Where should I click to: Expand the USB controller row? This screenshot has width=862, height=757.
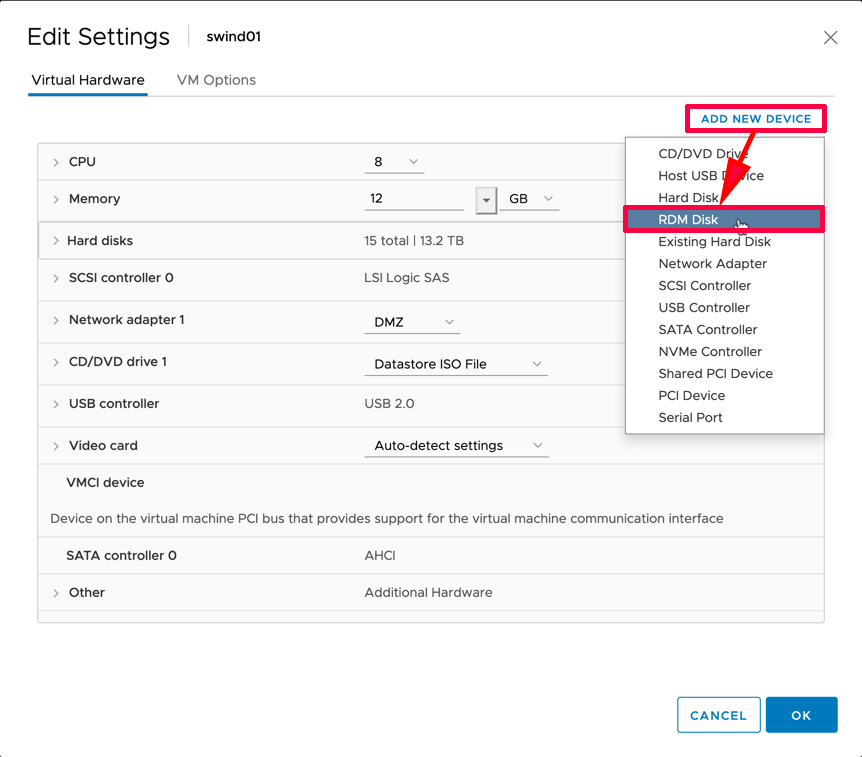56,404
